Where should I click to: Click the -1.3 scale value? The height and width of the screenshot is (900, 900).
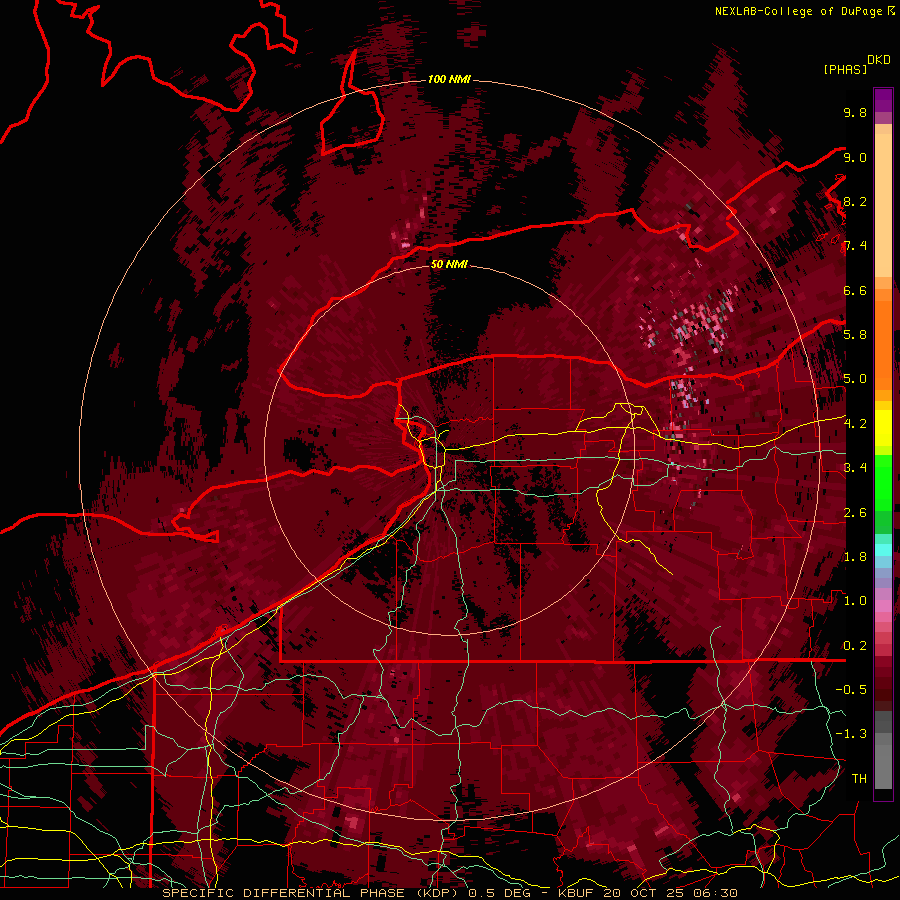point(851,734)
